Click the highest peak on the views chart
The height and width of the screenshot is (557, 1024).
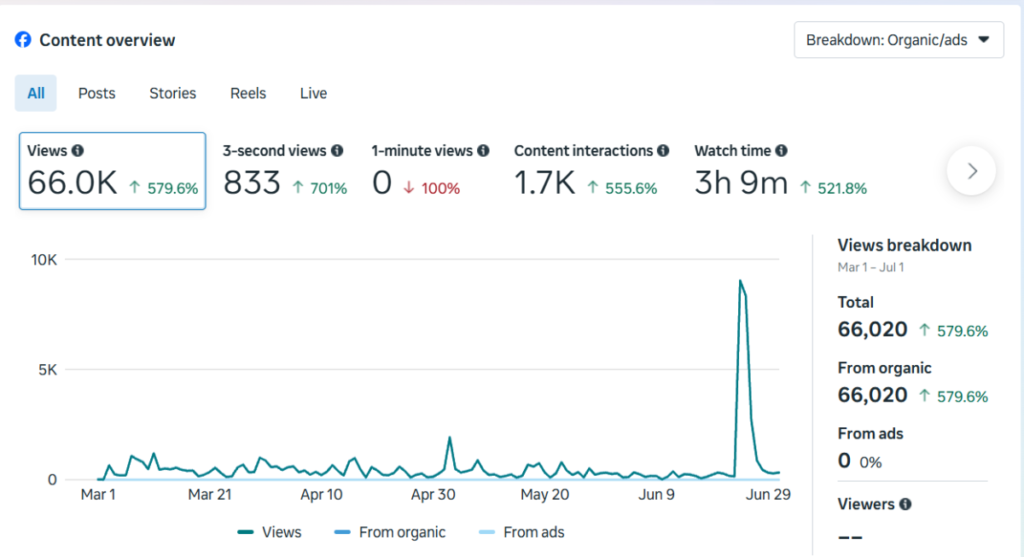(x=740, y=282)
